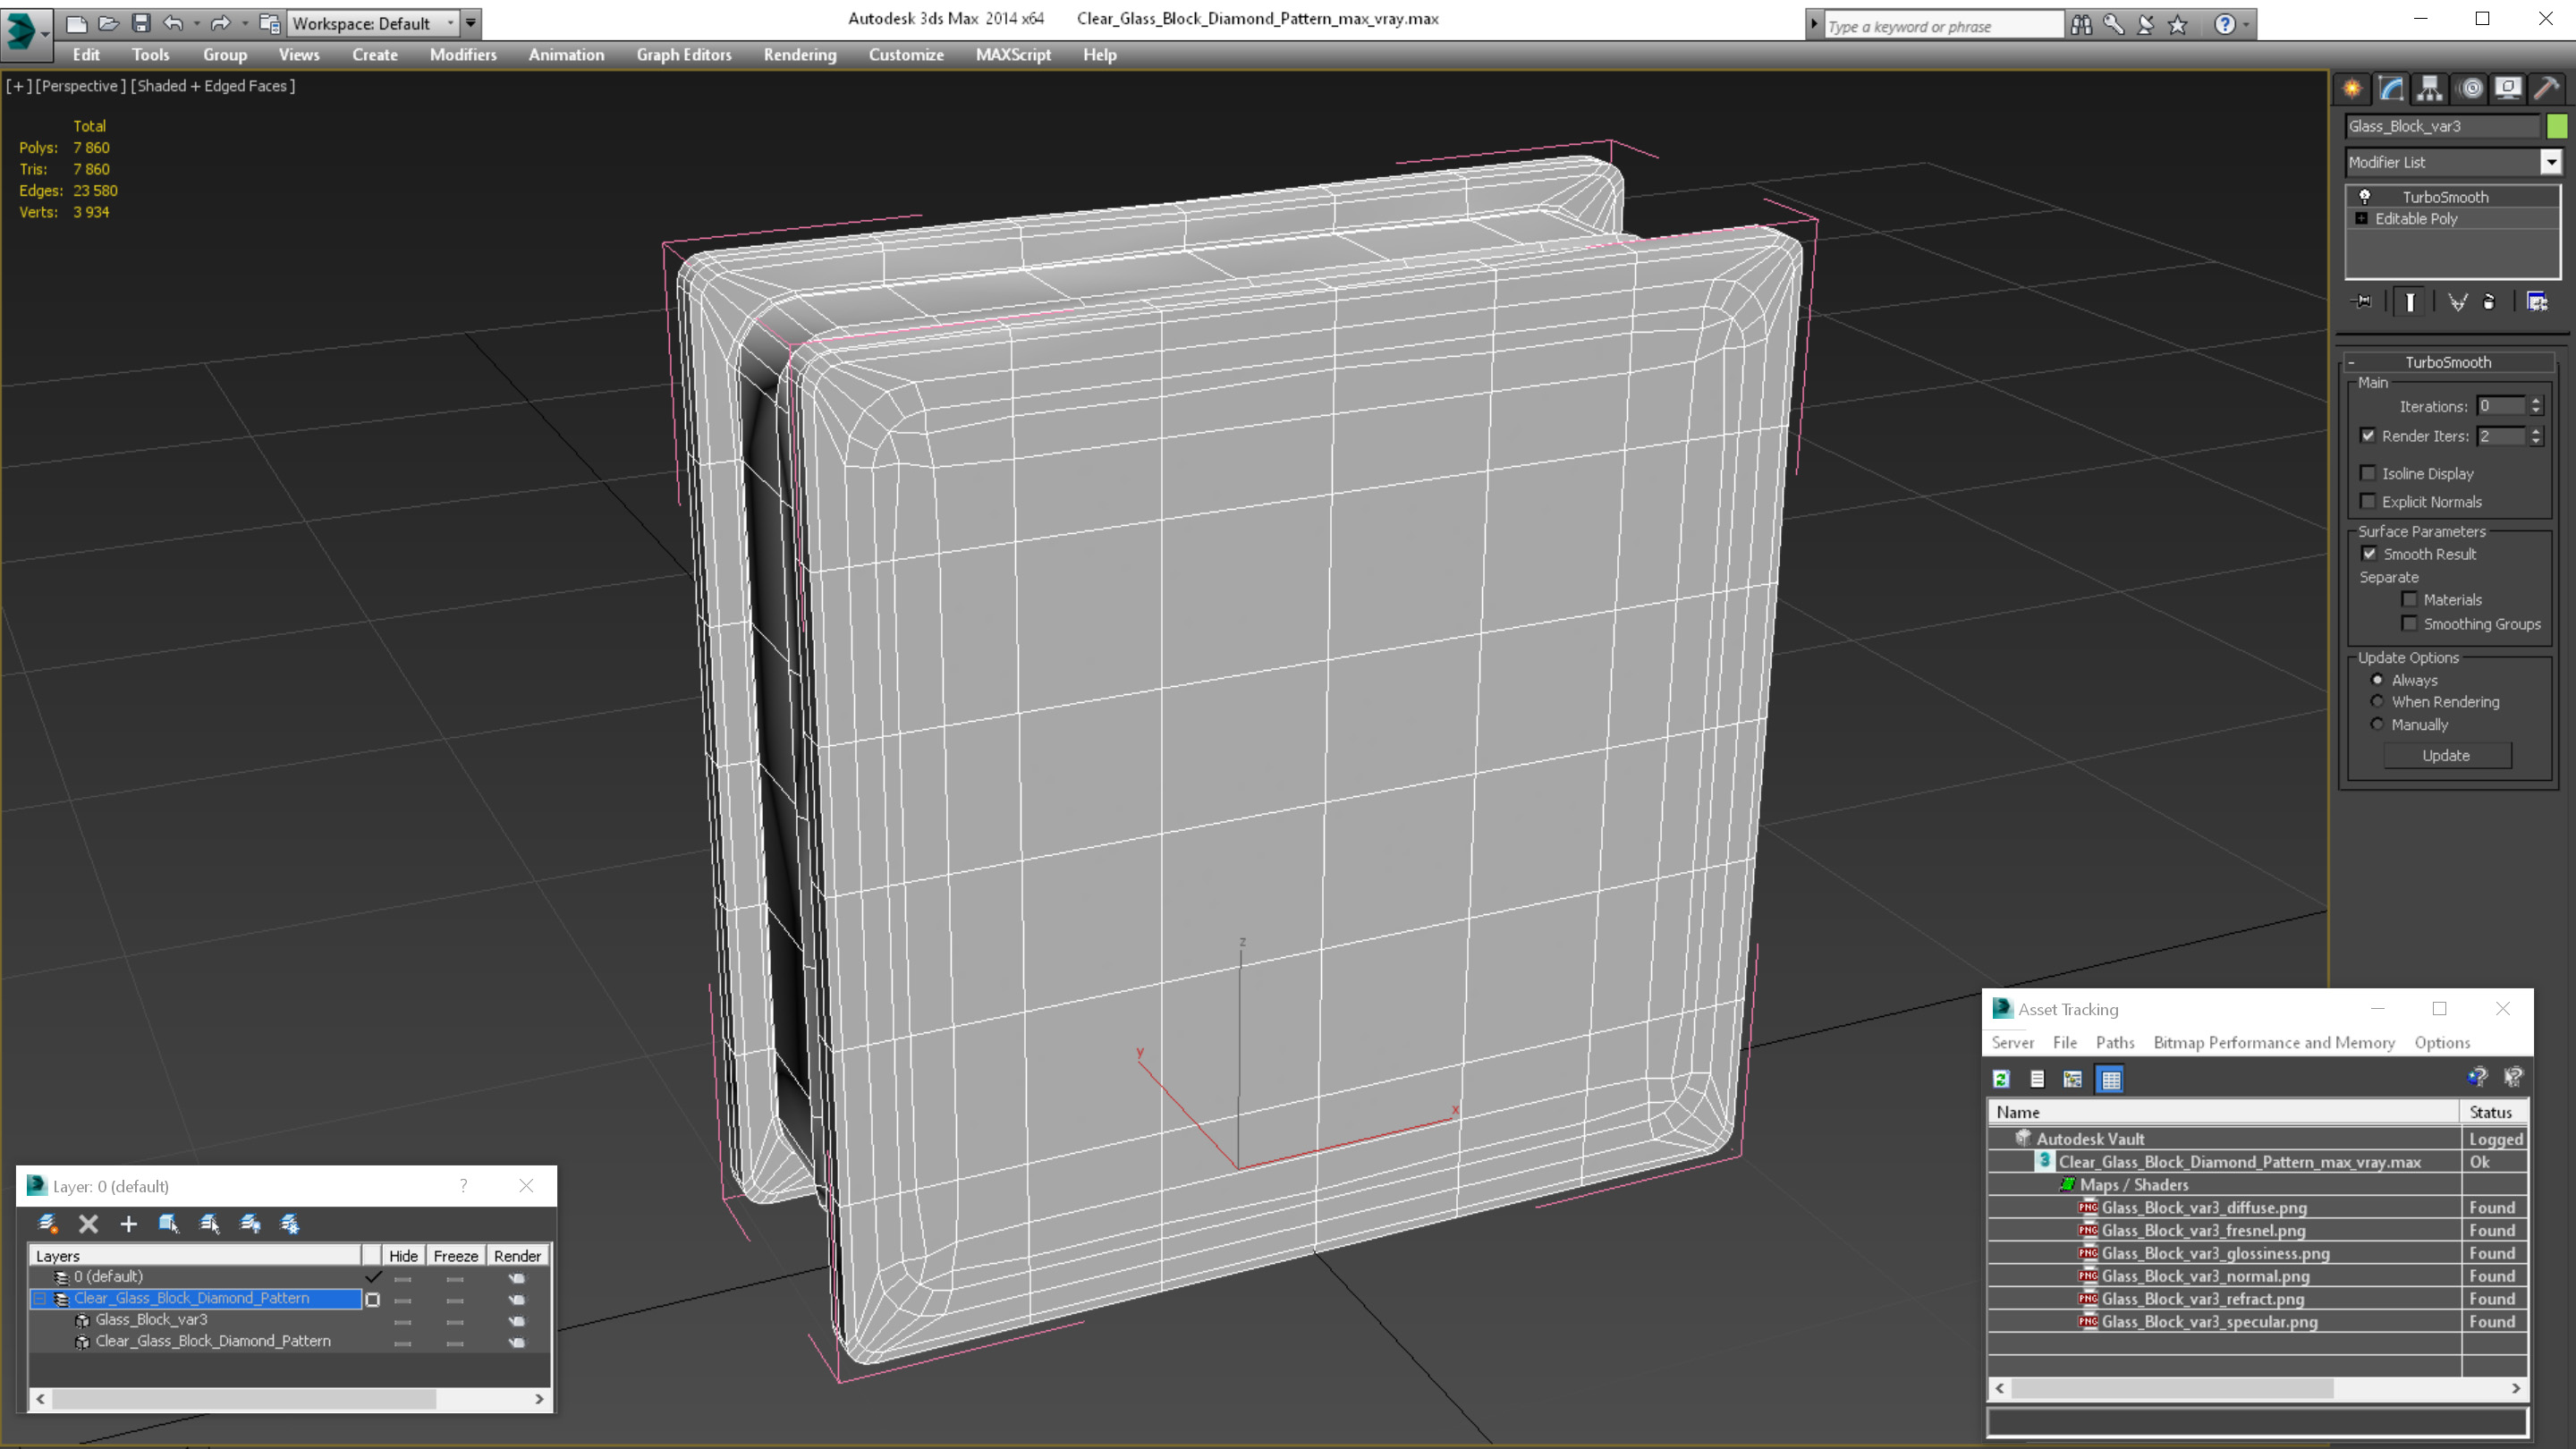The image size is (2576, 1449).
Task: Open the Hierarchy command panel tab
Action: coord(2429,88)
